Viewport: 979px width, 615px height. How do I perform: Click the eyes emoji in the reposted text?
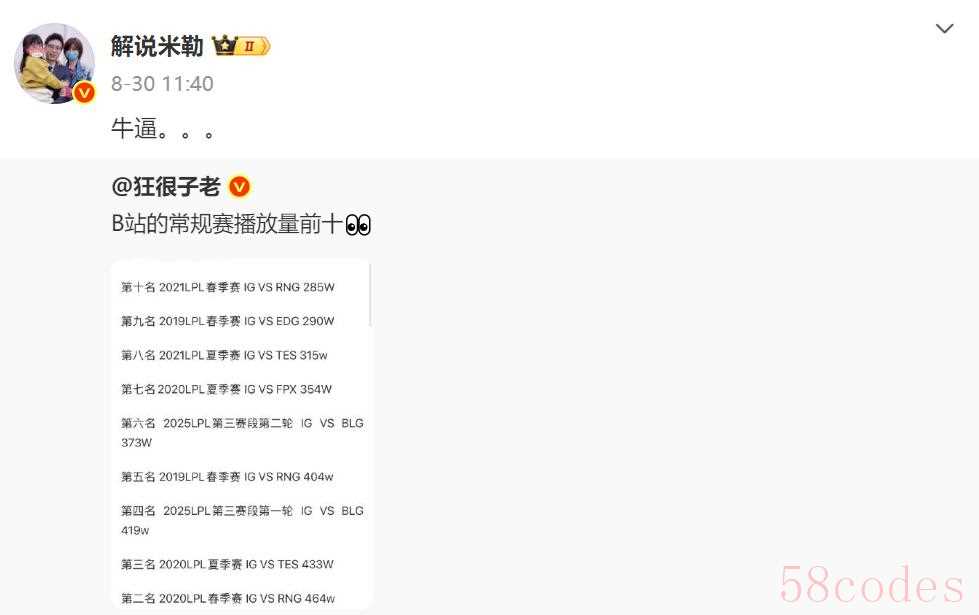[x=358, y=224]
